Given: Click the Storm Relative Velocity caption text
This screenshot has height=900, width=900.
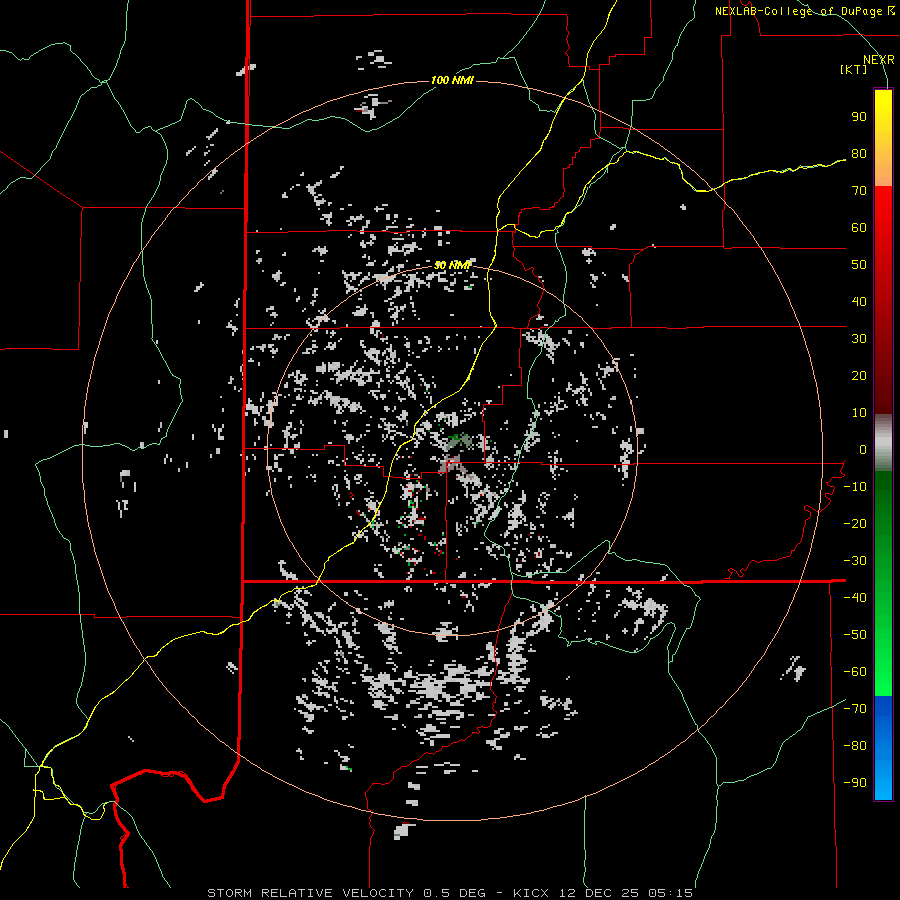Looking at the screenshot, I should click(x=450, y=893).
